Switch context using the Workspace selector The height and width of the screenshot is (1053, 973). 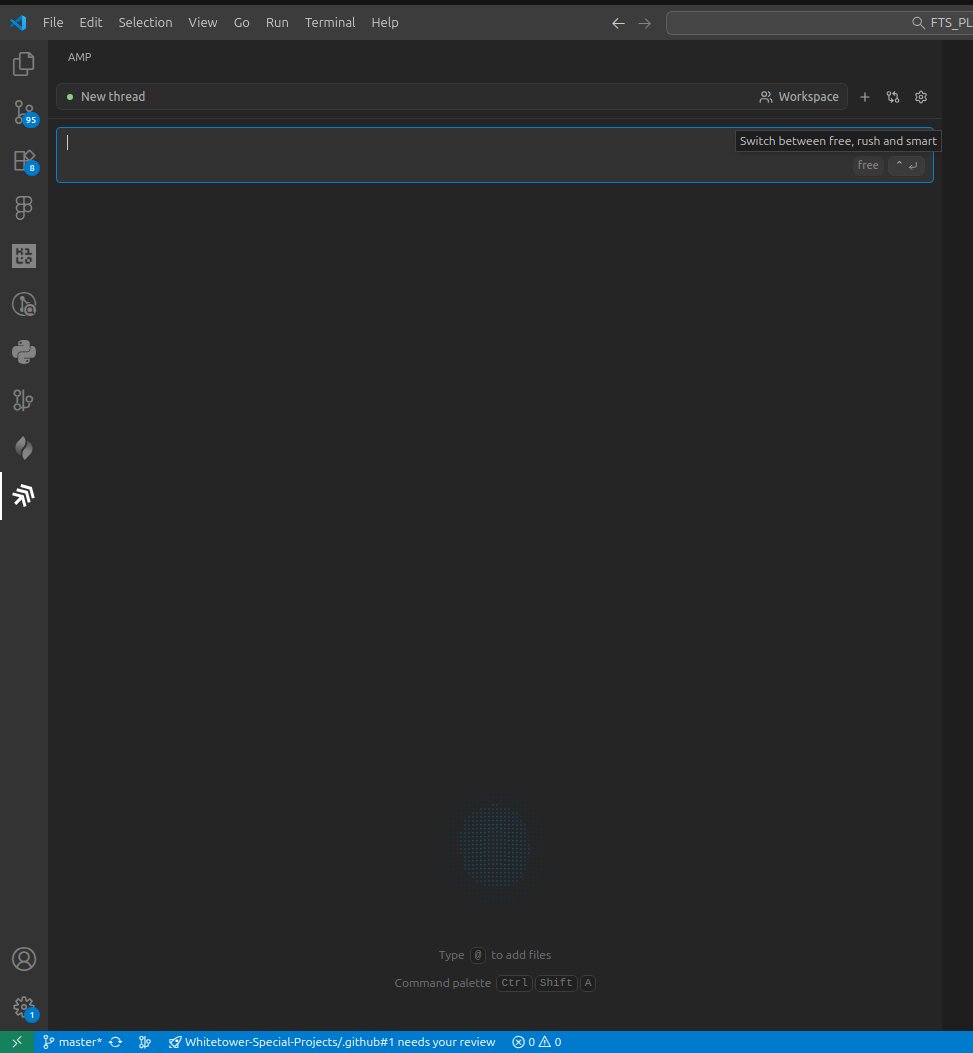(799, 96)
